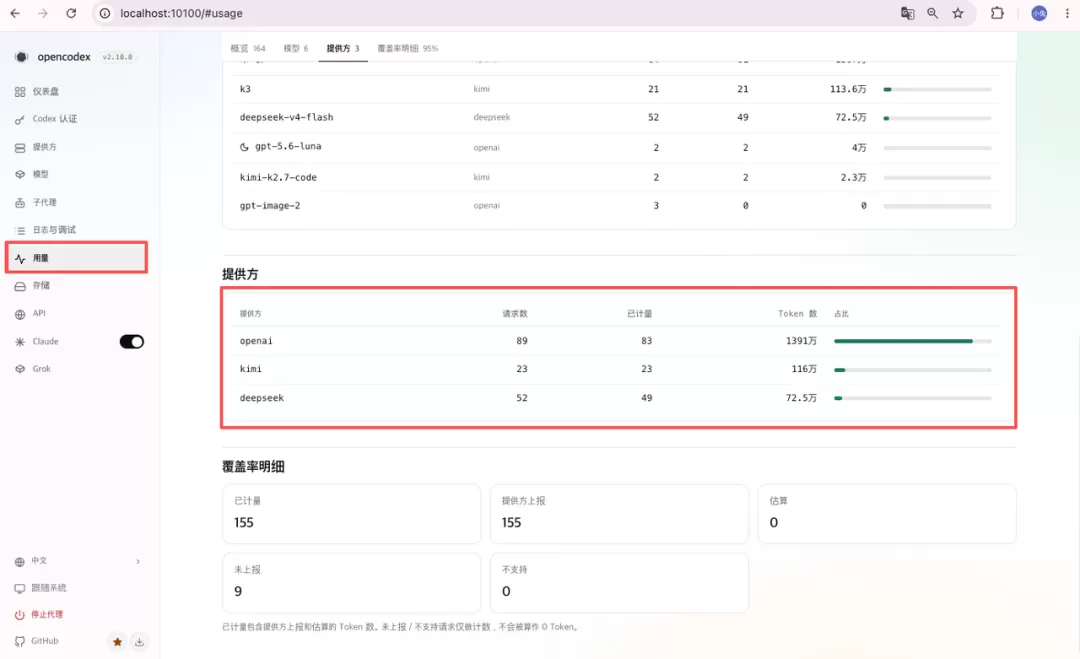Click the deepseek-v4-flash model name
The width and height of the screenshot is (1080, 659).
point(287,117)
